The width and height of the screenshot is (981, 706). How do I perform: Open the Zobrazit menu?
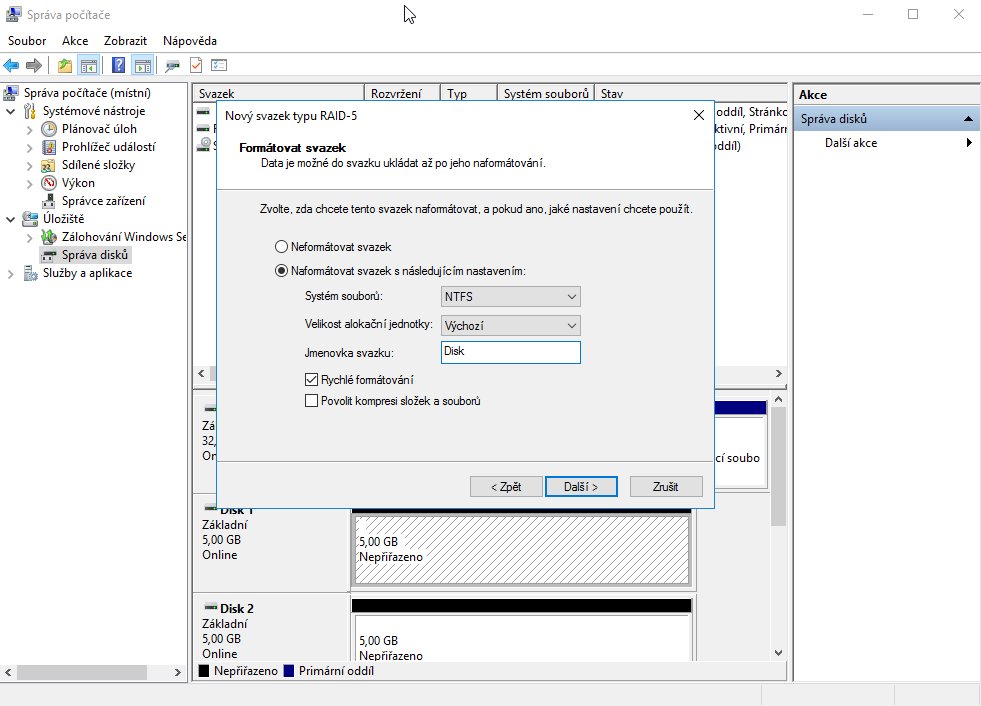(125, 41)
